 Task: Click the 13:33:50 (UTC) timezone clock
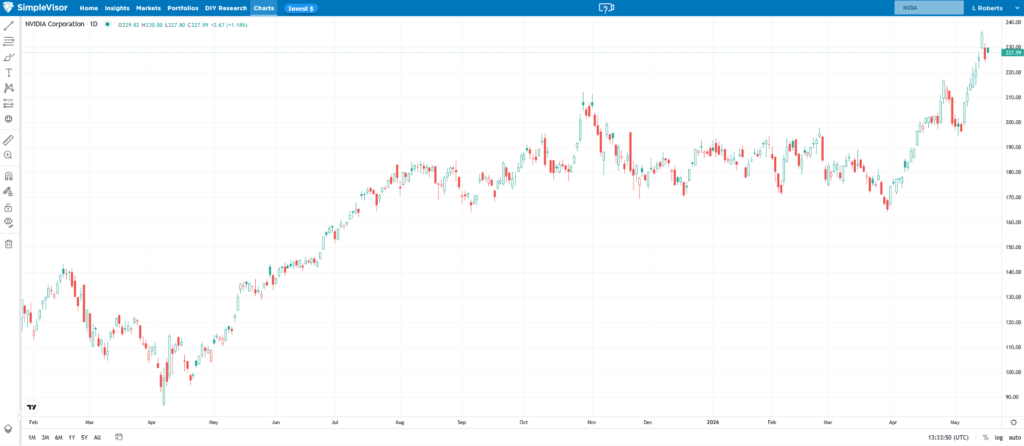949,437
